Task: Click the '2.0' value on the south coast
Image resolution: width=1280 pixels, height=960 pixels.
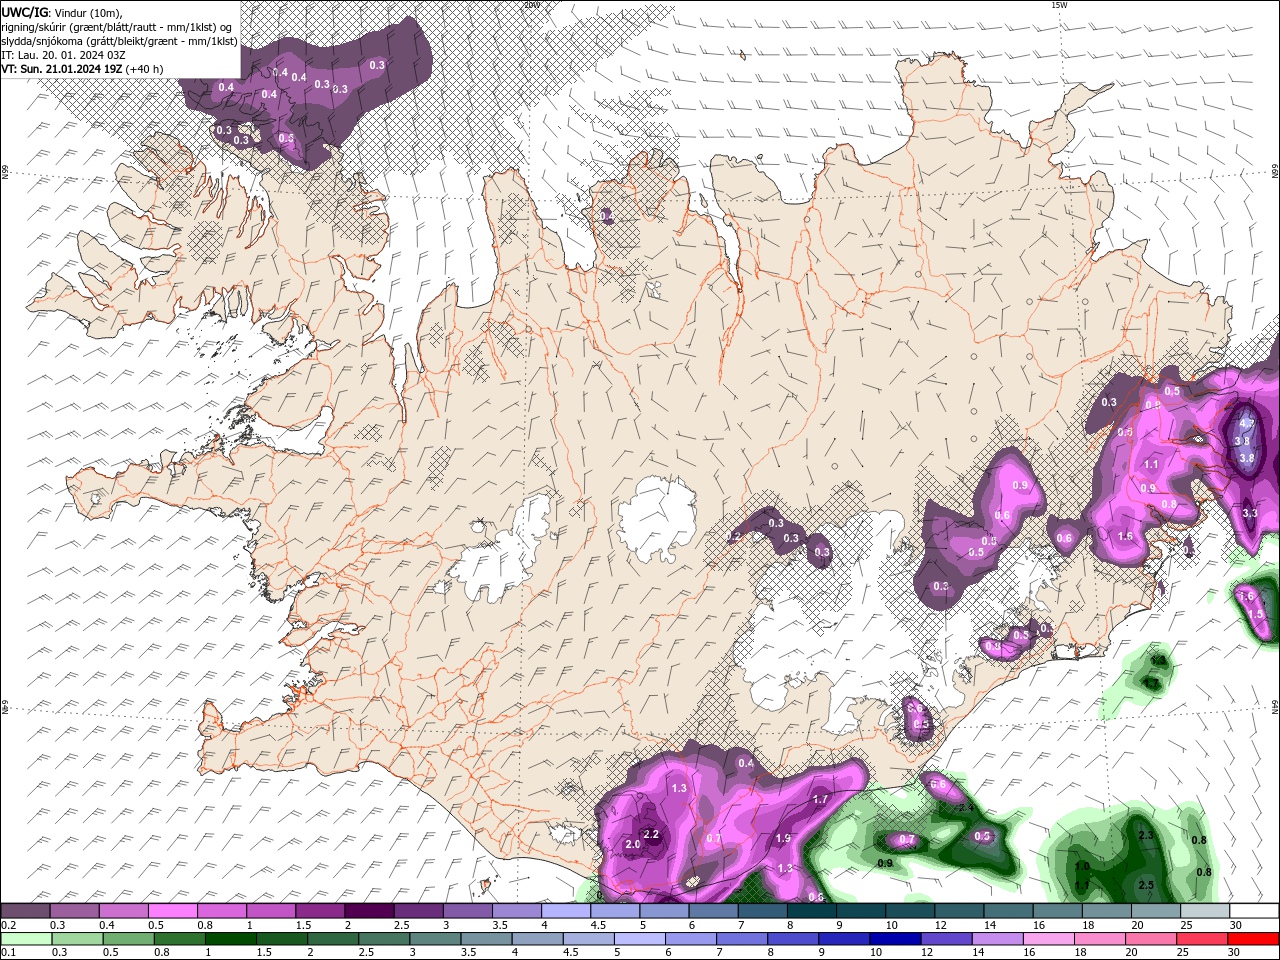Action: [632, 845]
